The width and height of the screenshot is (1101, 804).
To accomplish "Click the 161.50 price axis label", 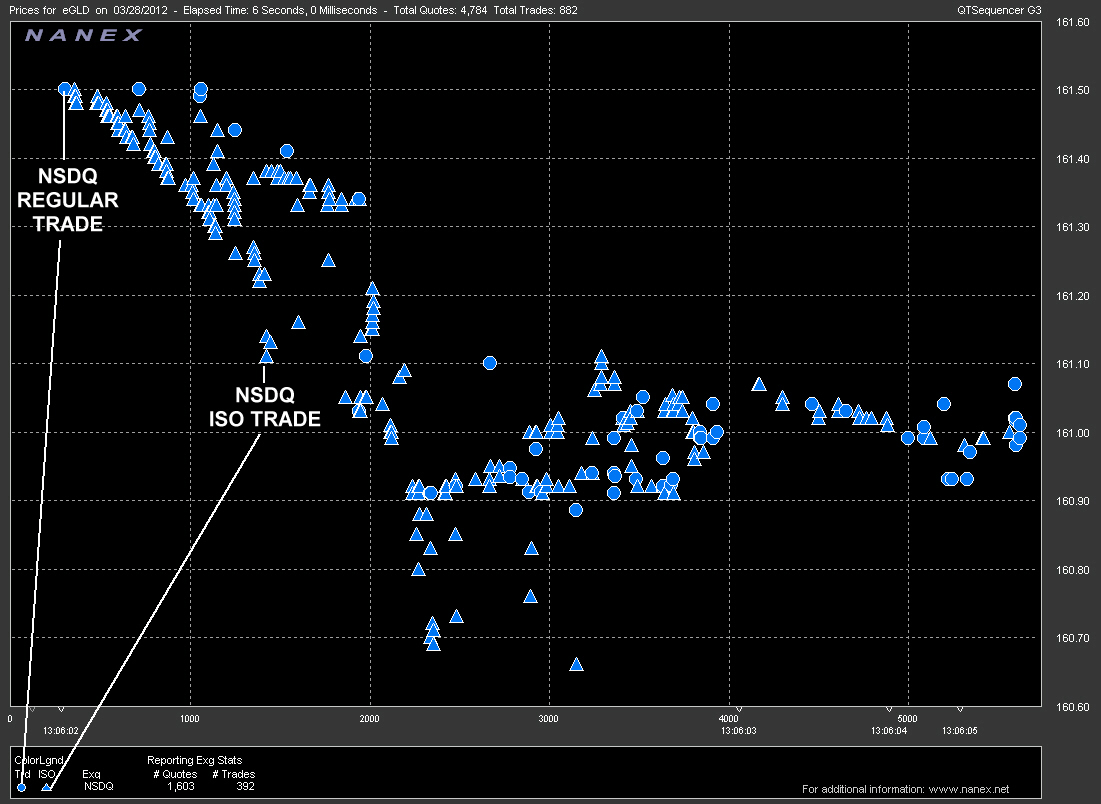I will pos(1072,91).
